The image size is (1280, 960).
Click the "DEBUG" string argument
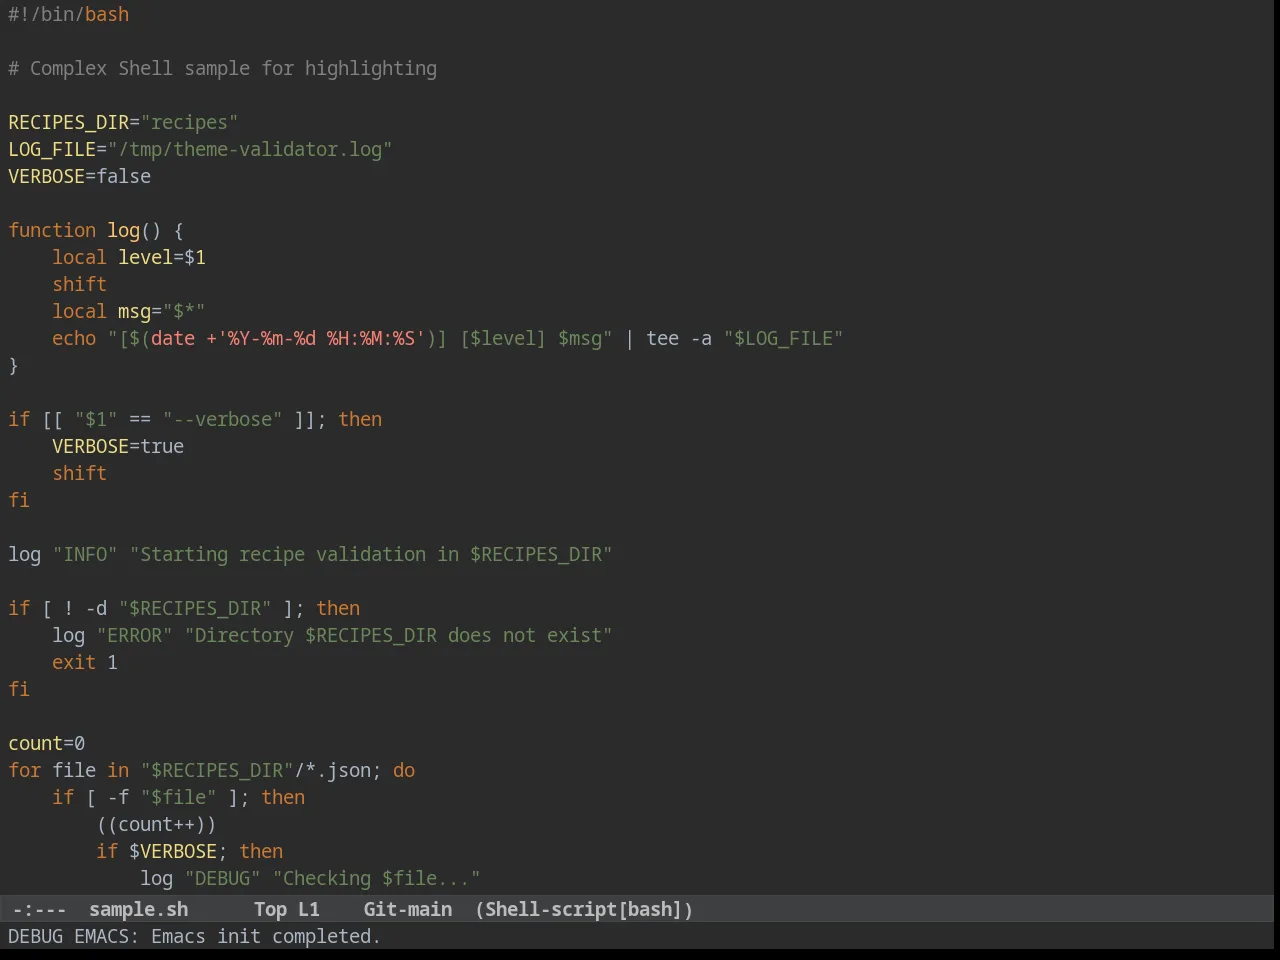pyautogui.click(x=222, y=878)
